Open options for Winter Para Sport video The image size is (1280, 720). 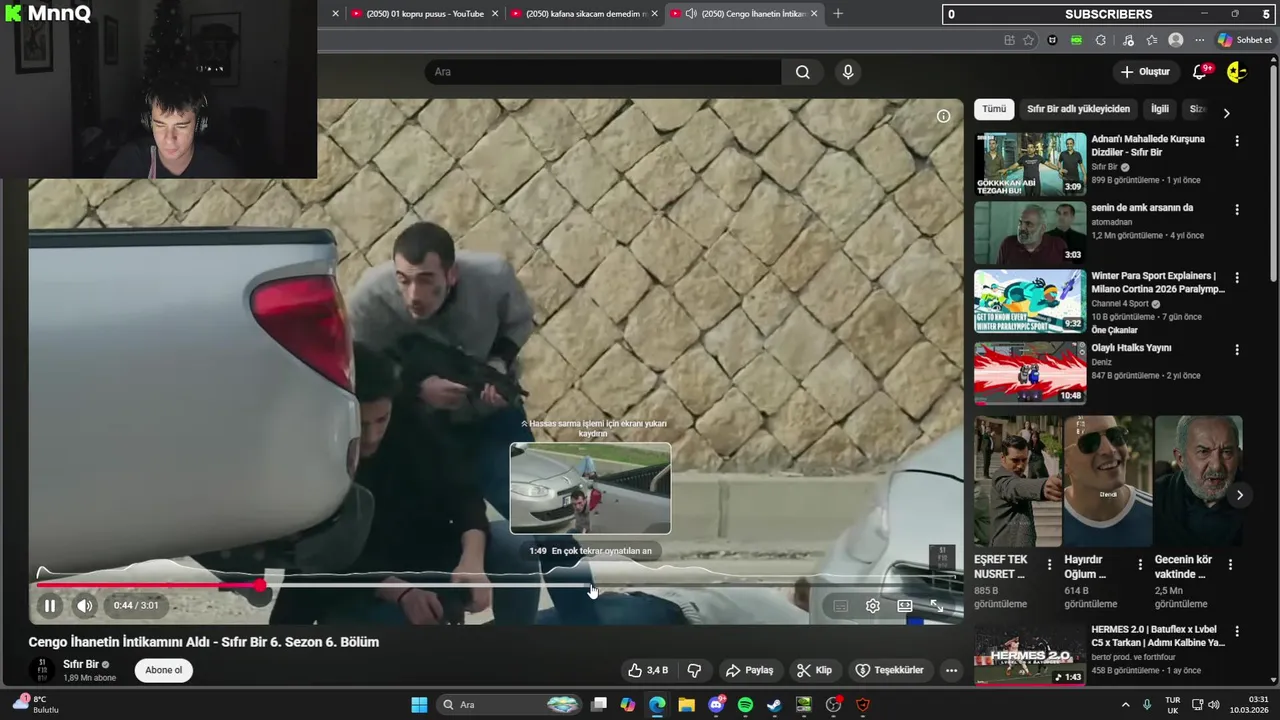pos(1237,278)
